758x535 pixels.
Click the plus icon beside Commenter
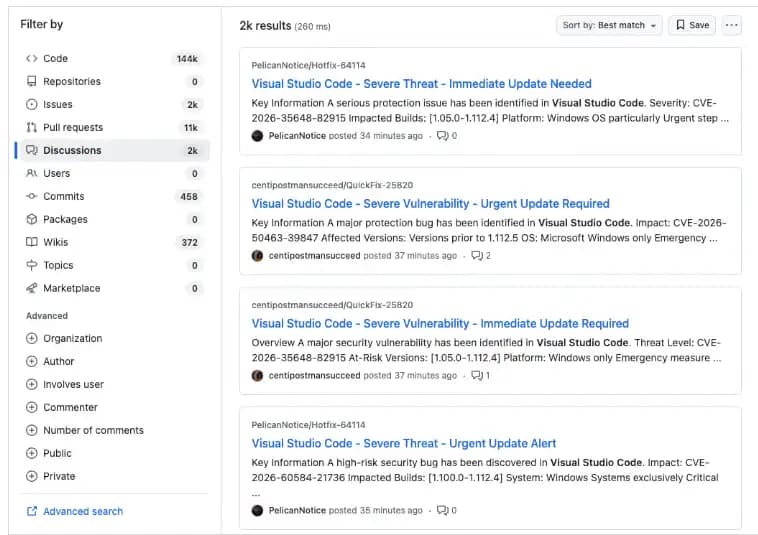tap(31, 407)
